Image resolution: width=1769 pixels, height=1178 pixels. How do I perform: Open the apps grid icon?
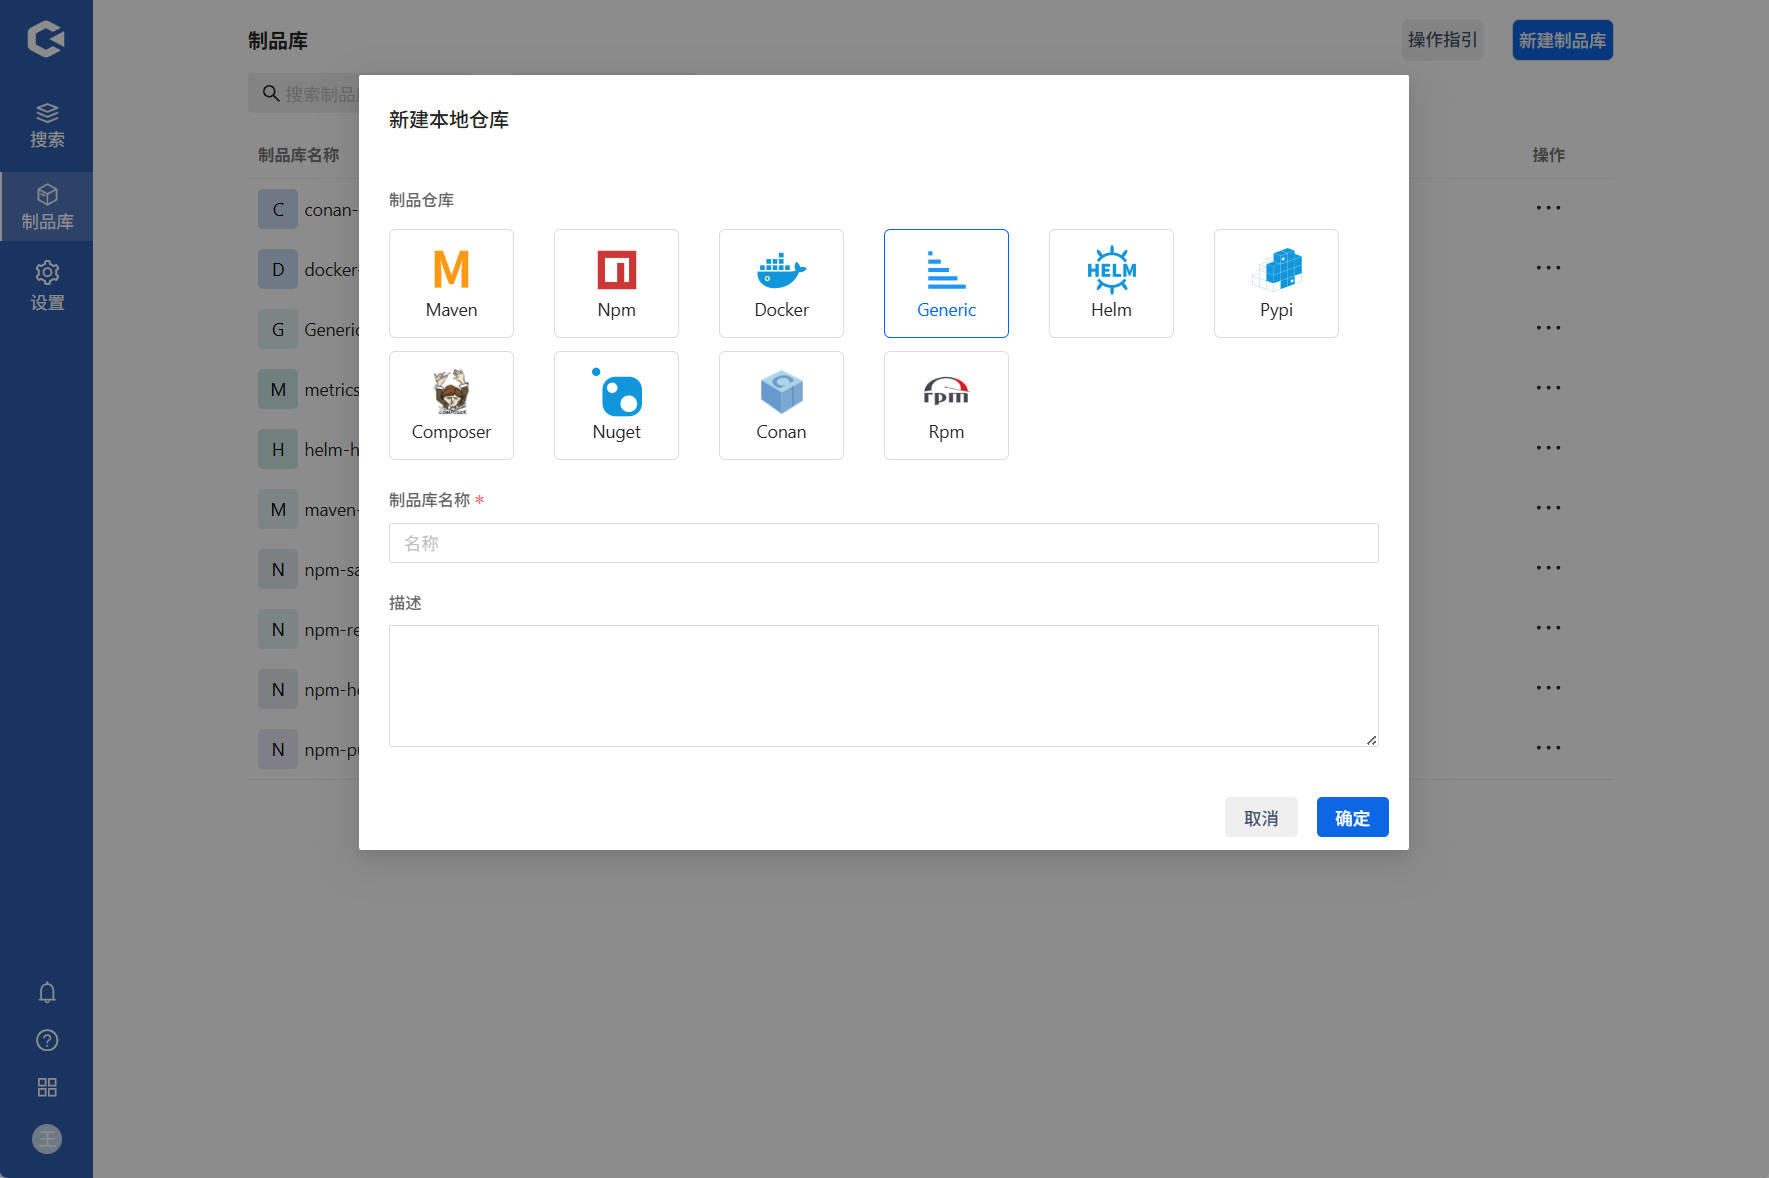point(47,1087)
